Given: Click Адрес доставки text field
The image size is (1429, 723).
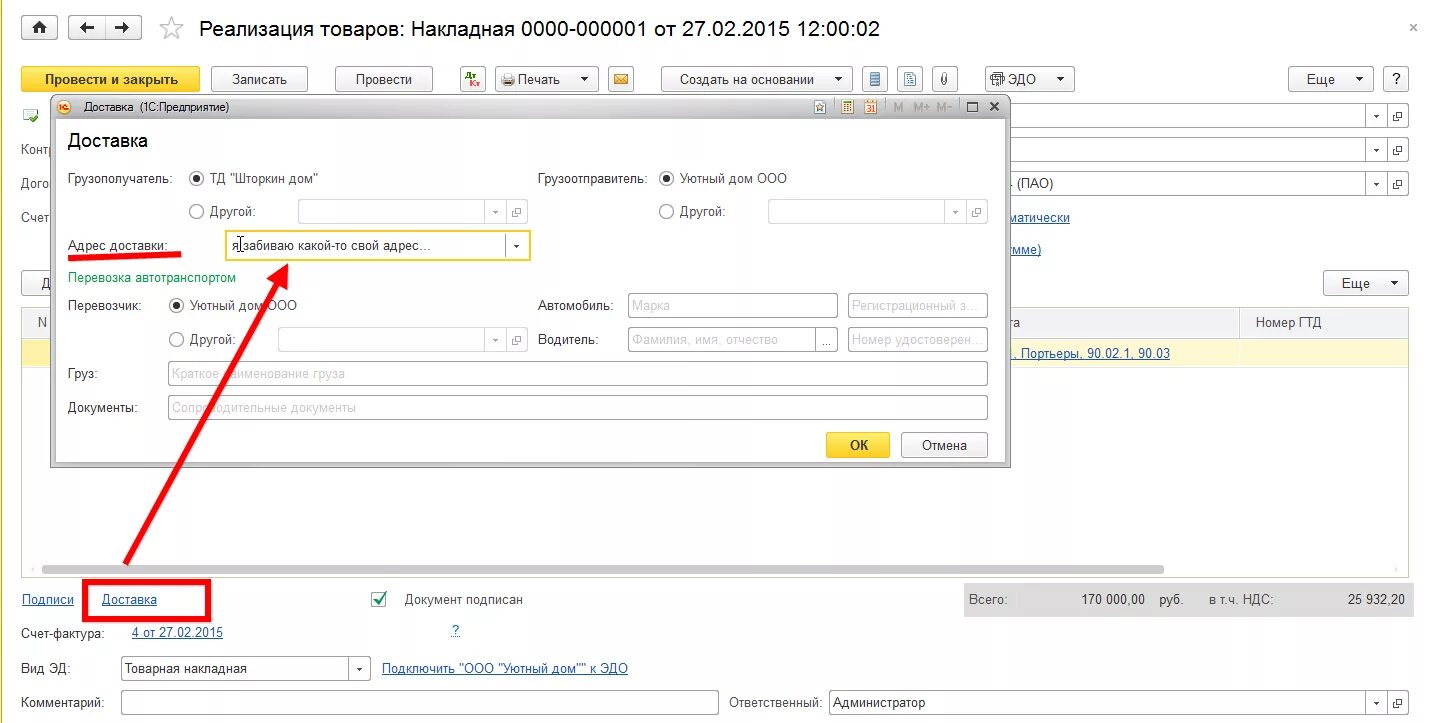Looking at the screenshot, I should 366,245.
